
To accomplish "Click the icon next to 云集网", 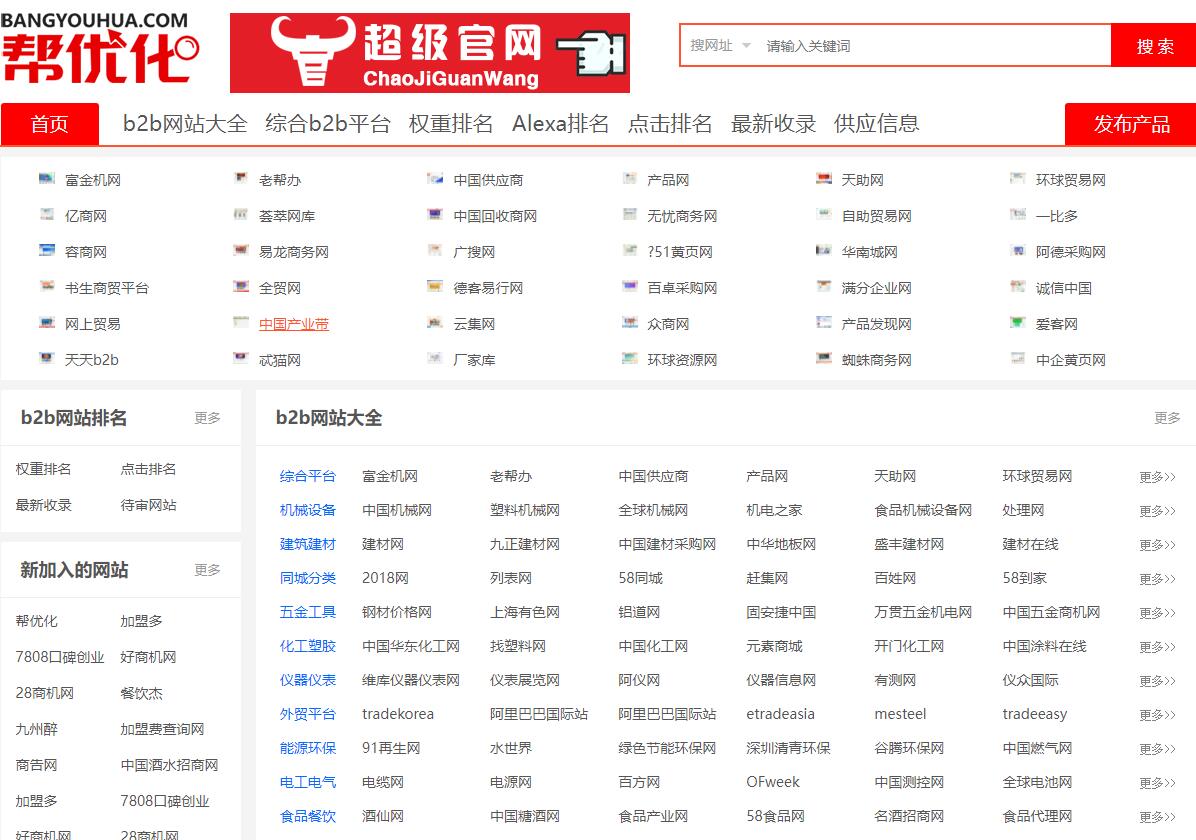I will tap(435, 322).
